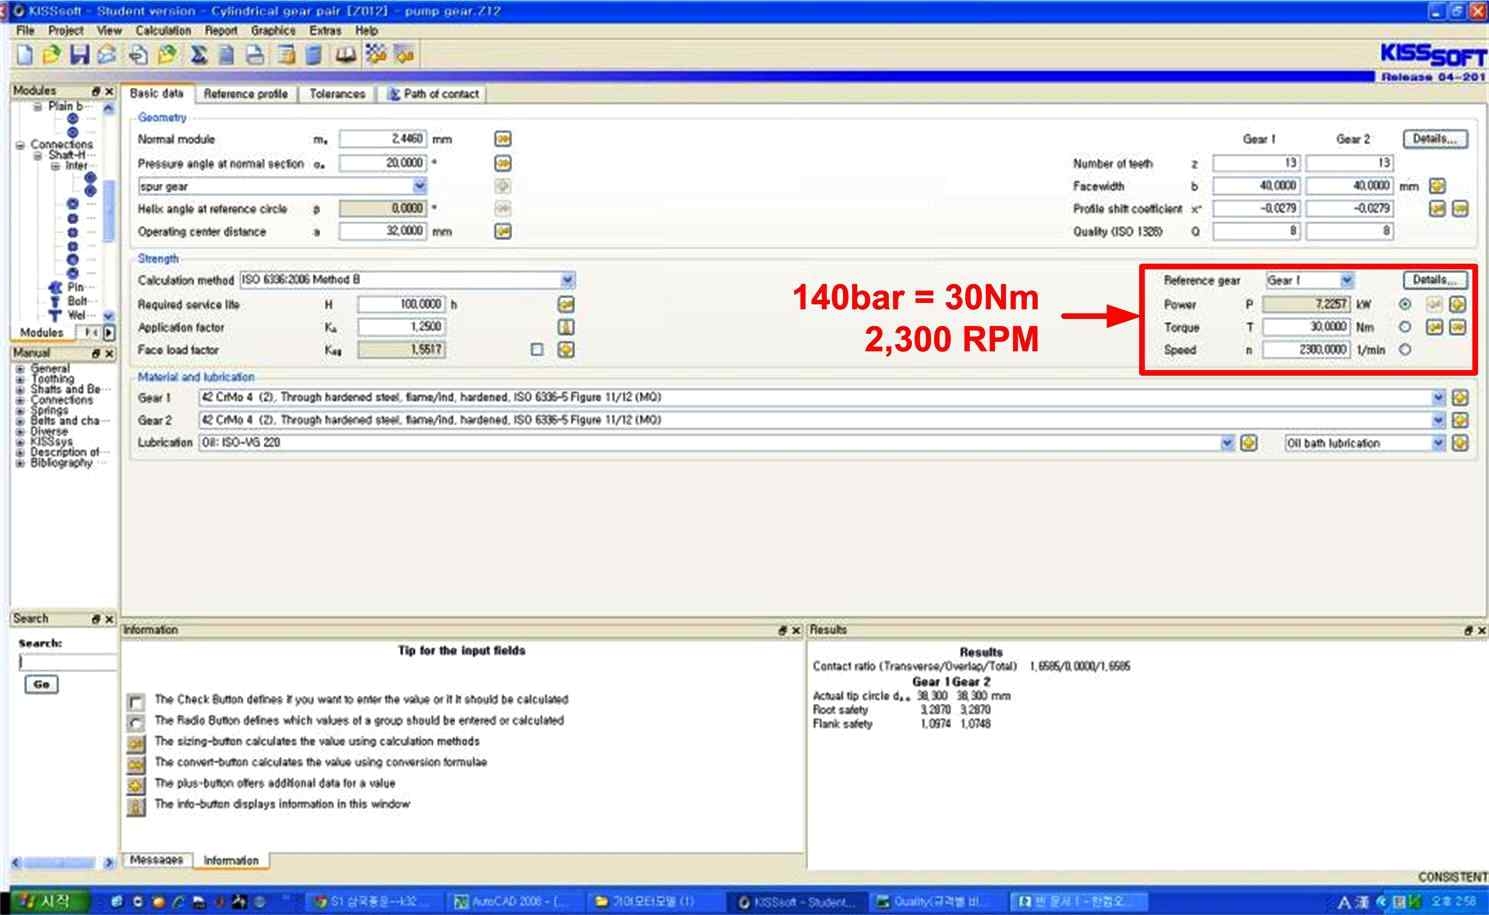
Task: Click the horizontal scrollbar under the Search panel
Action: pyautogui.click(x=63, y=862)
